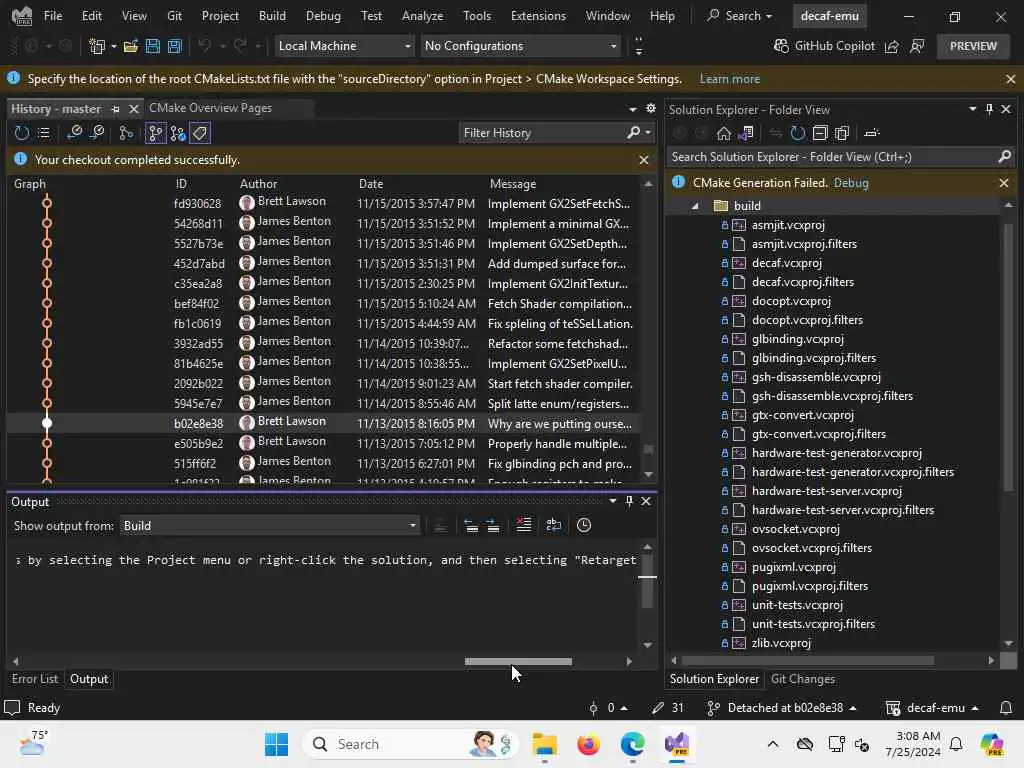
Task: Click go to previous message in Output
Action: point(471,525)
